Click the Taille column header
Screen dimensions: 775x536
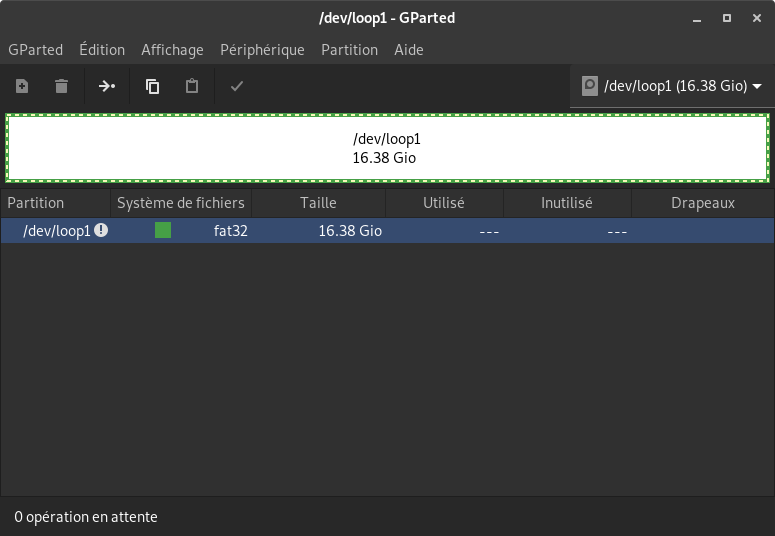[x=318, y=203]
